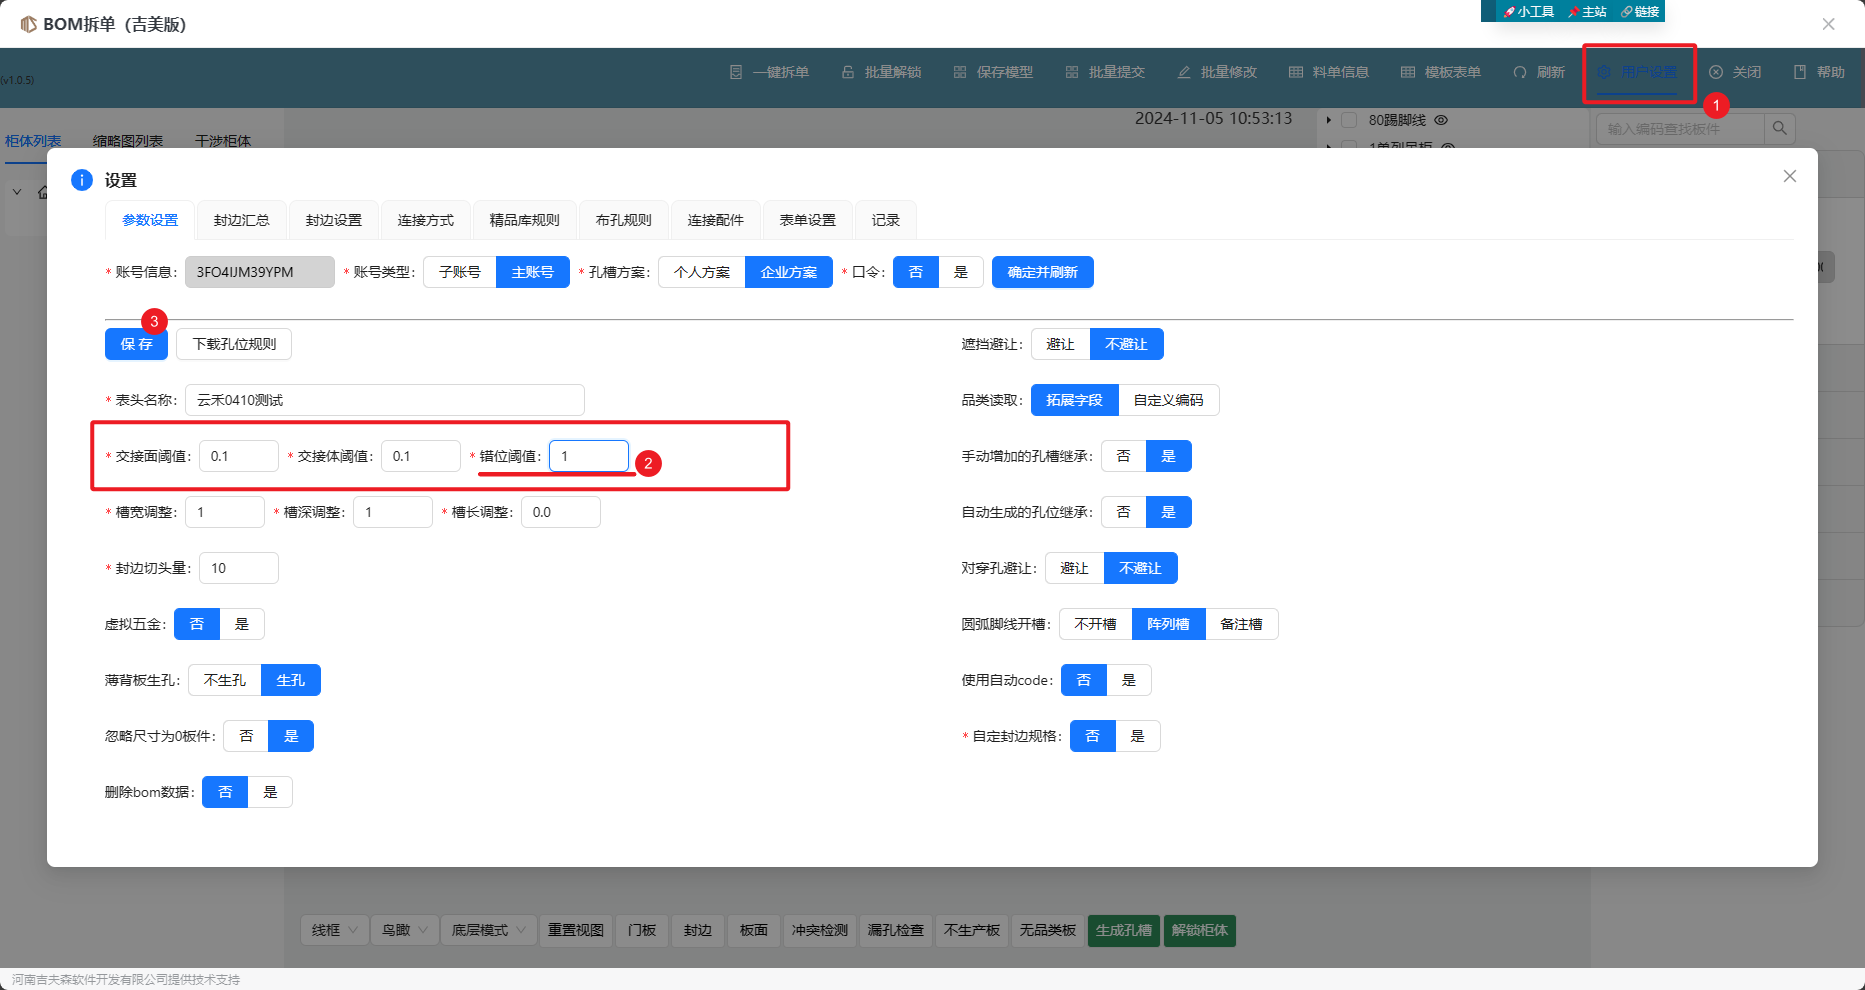Click the search magnifier icon
This screenshot has width=1865, height=990.
pyautogui.click(x=1780, y=128)
